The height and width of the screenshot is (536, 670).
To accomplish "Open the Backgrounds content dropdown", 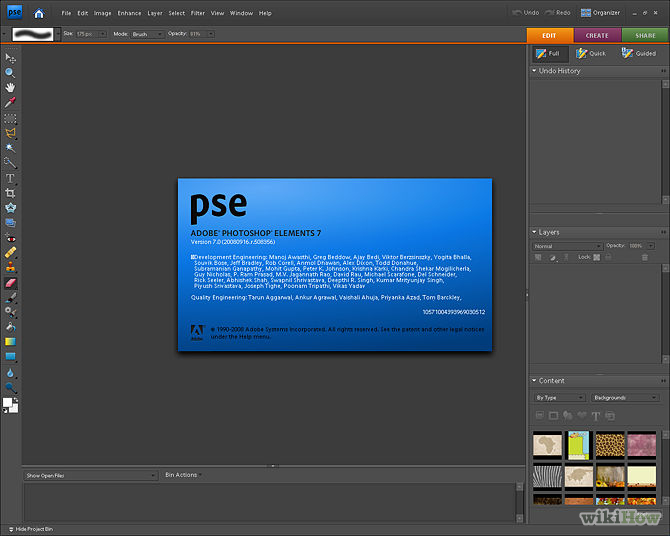I will 625,398.
